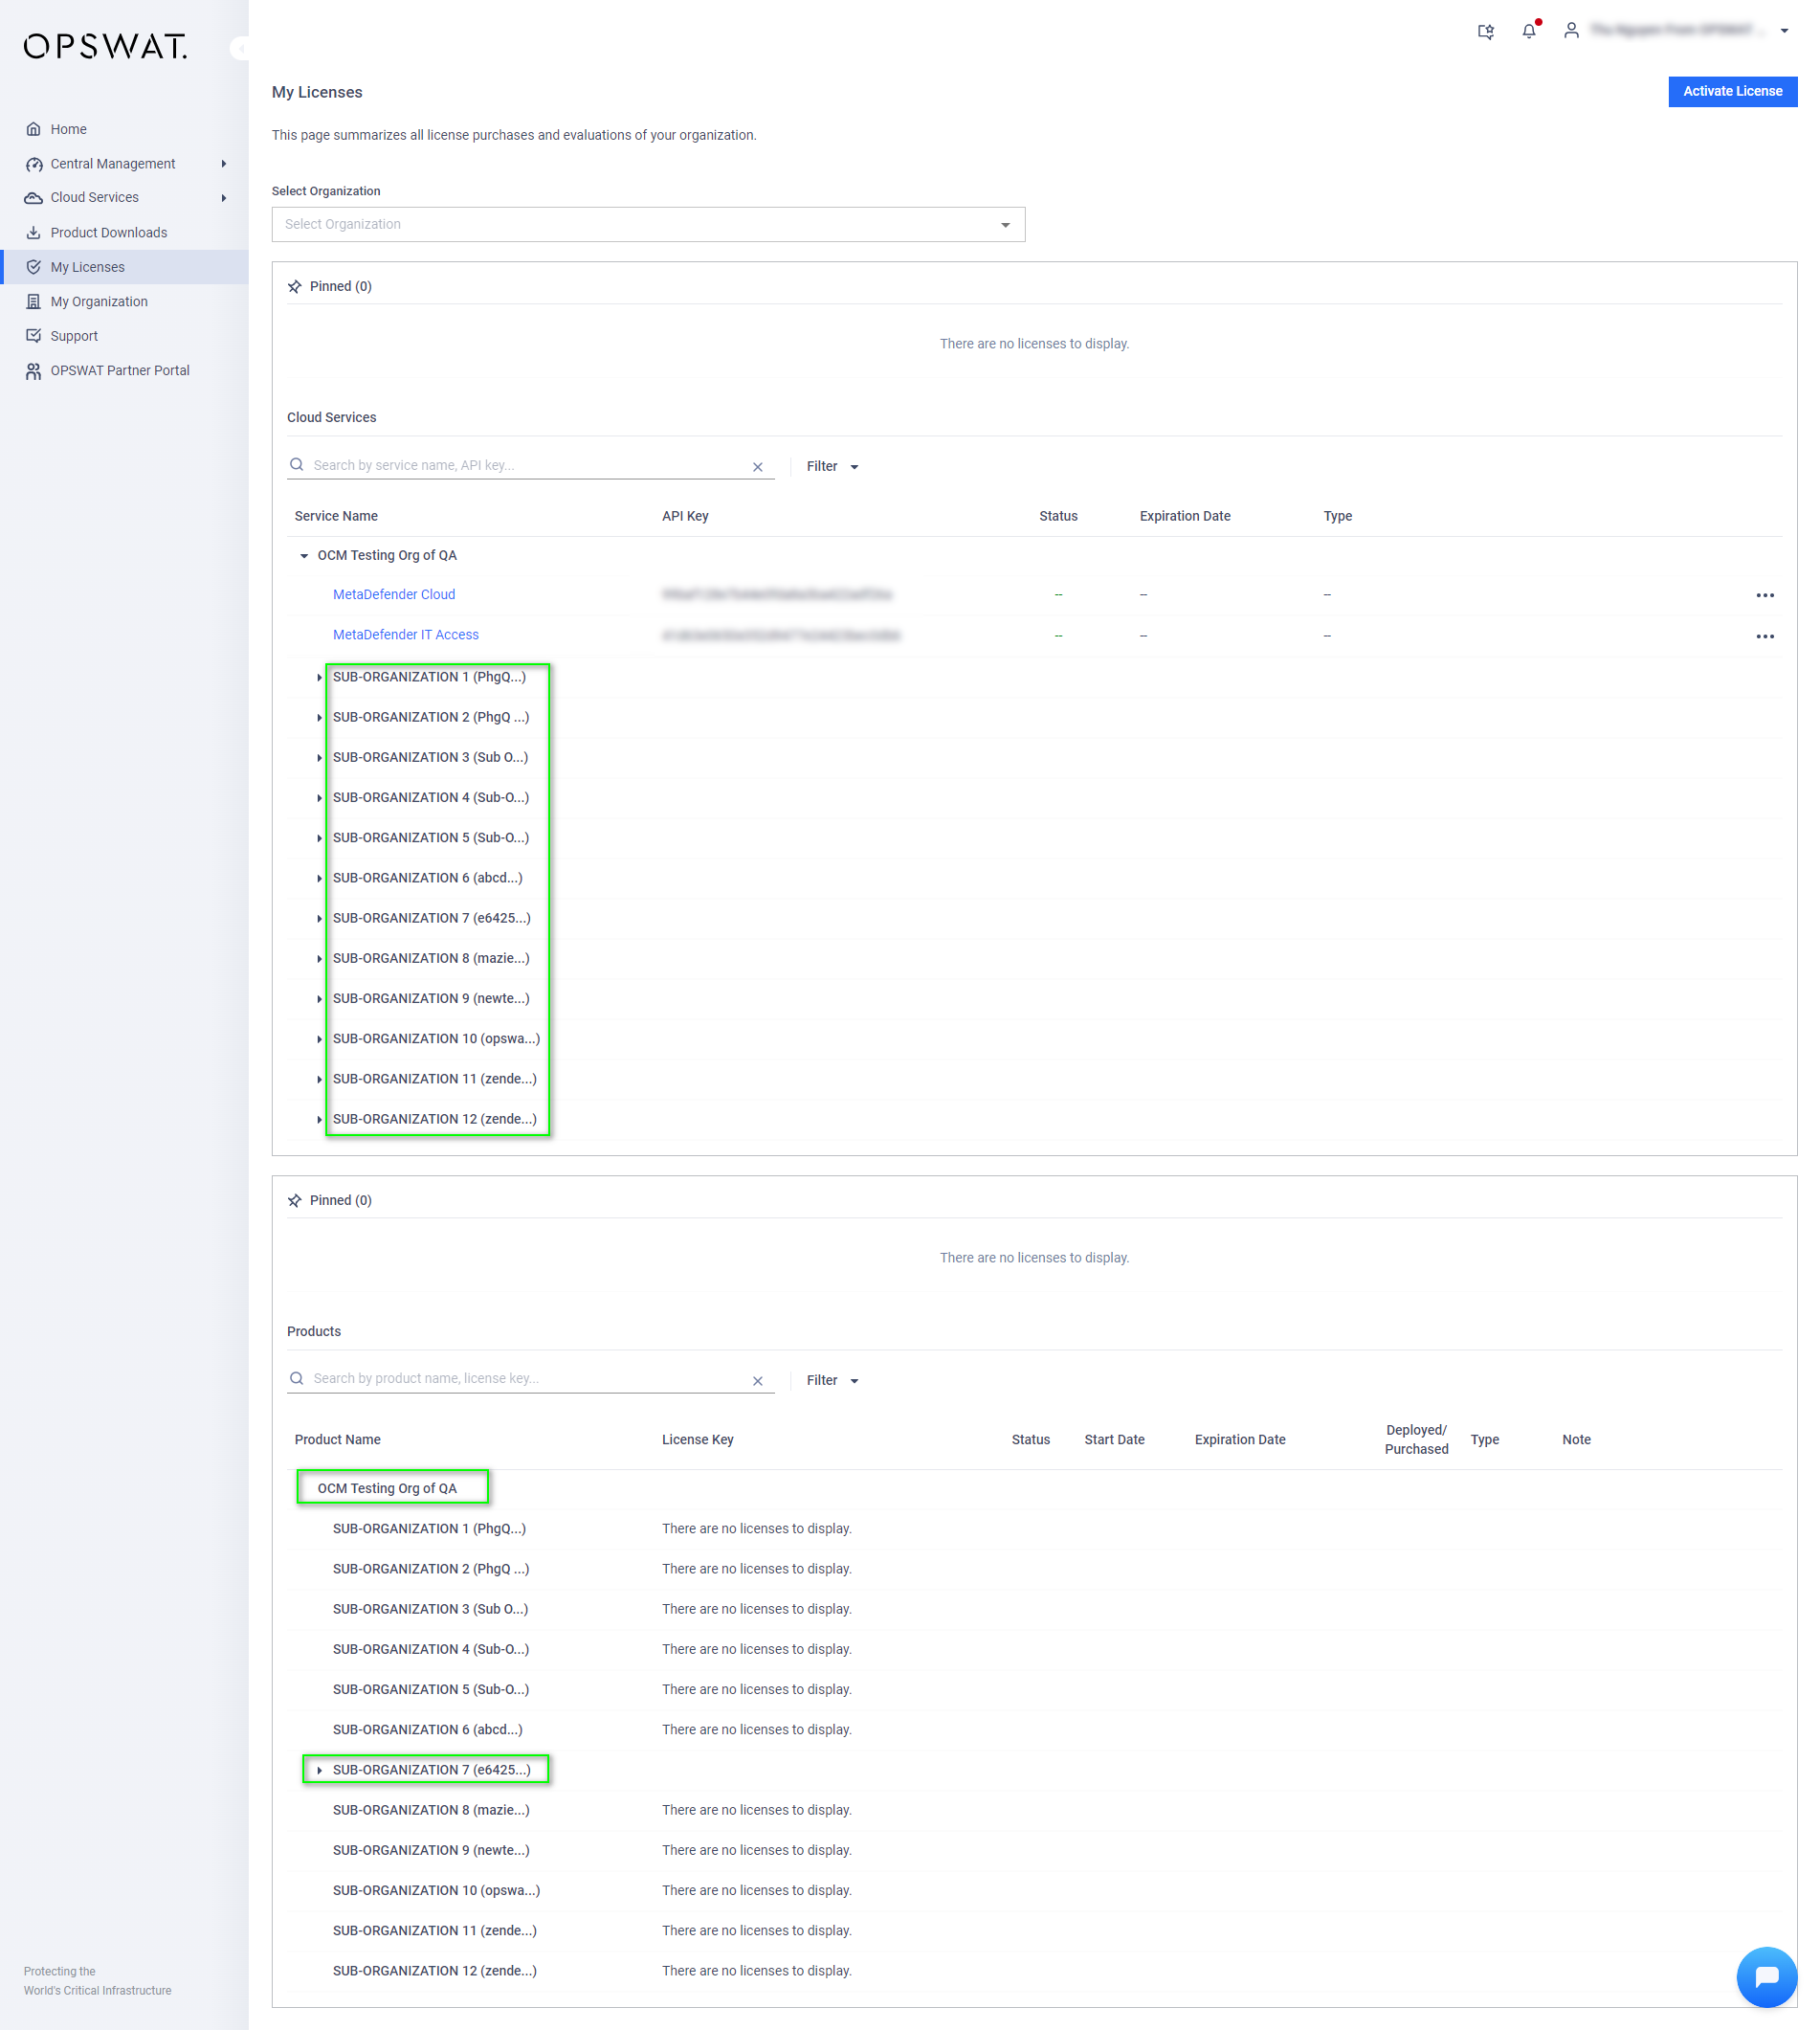Go to Home menu item

(124, 129)
